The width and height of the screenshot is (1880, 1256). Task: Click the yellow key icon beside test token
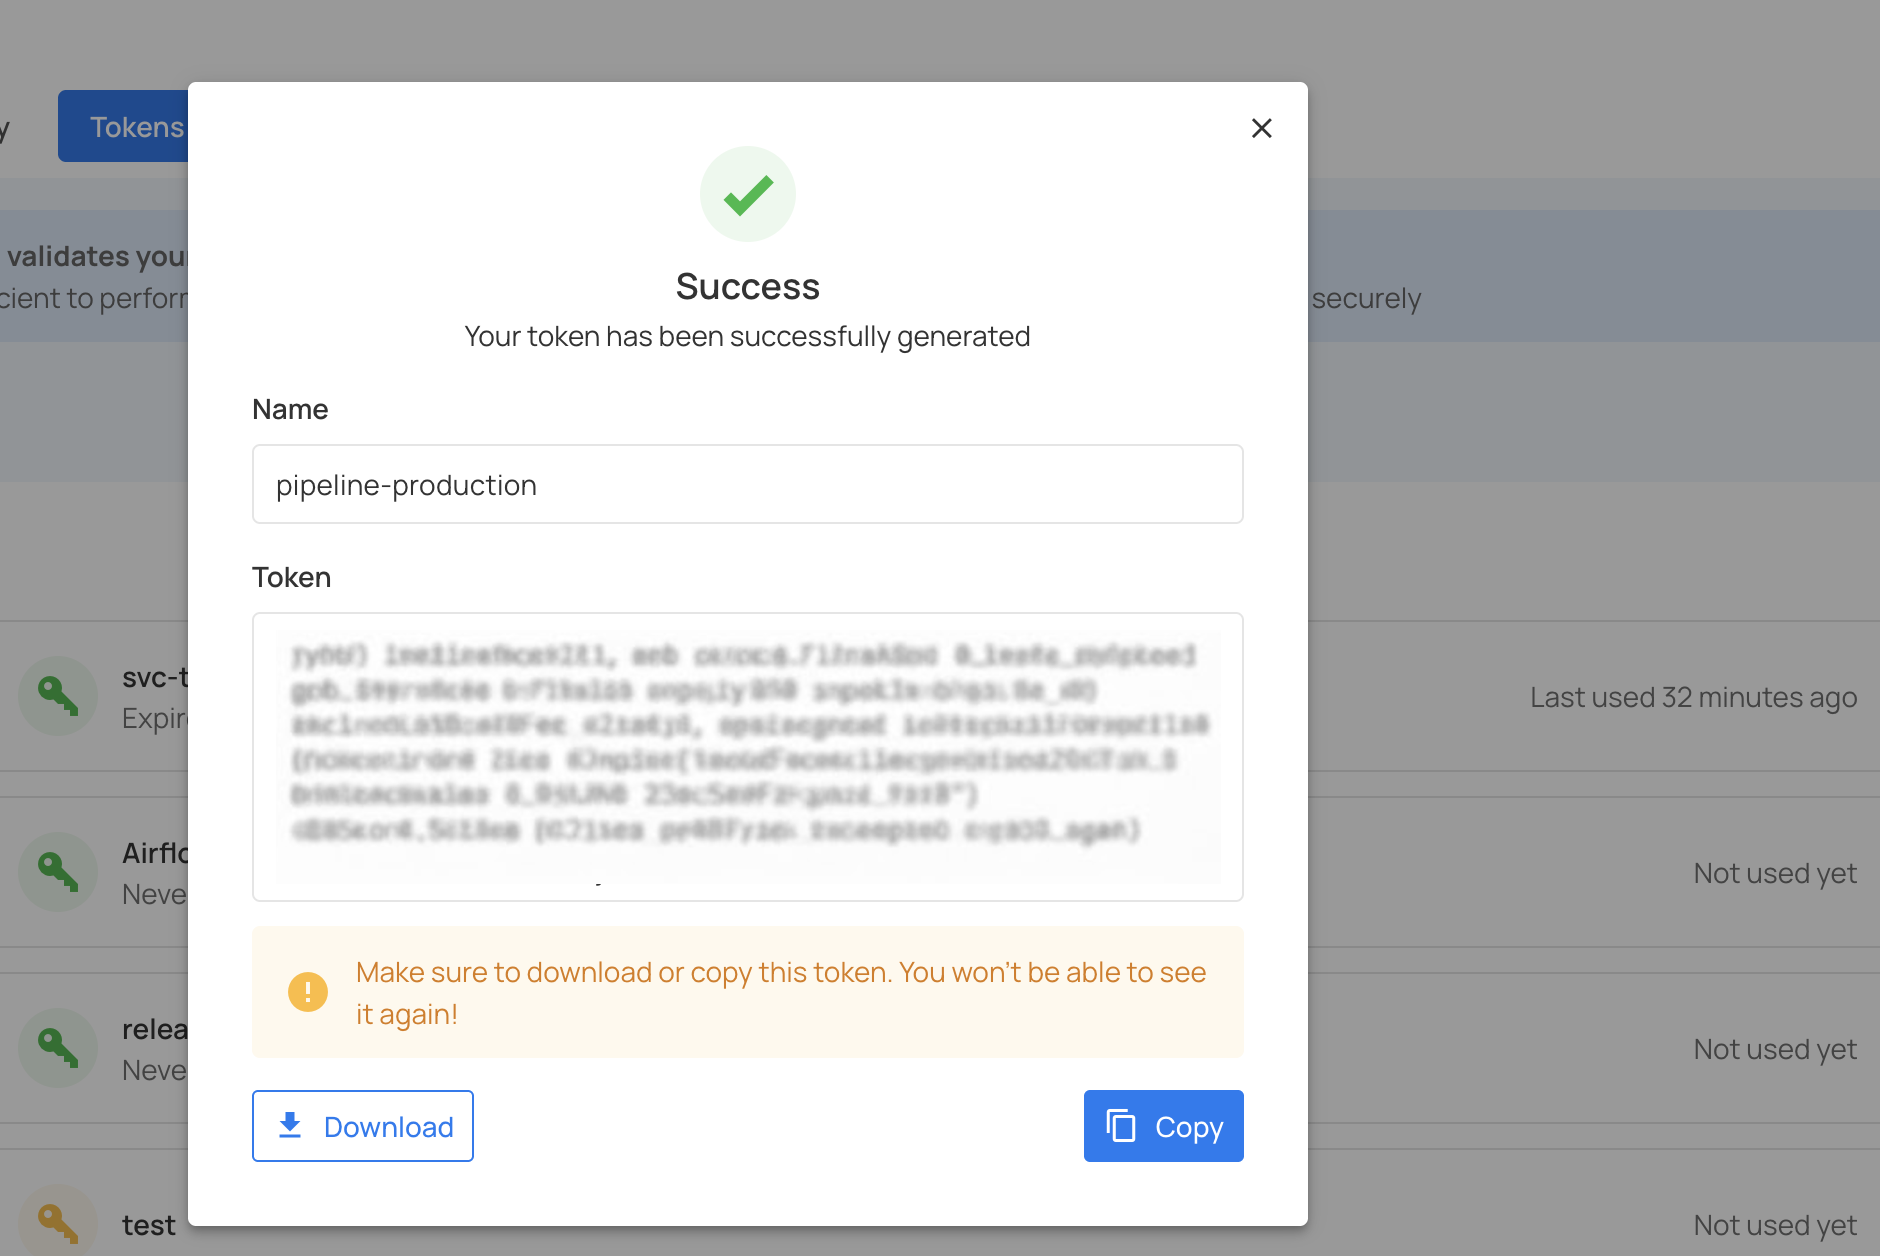[x=57, y=1223]
